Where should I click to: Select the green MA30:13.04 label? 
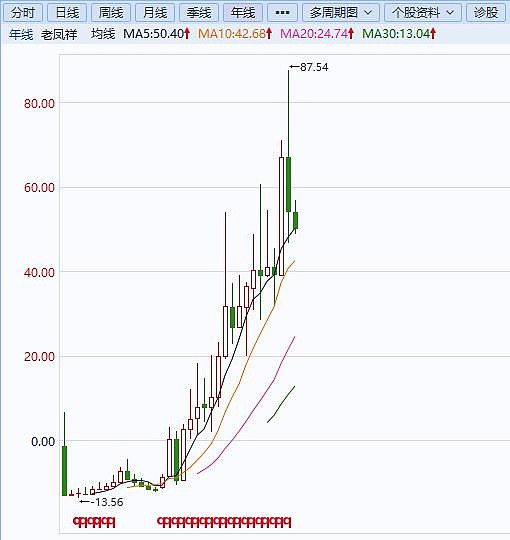[x=399, y=34]
